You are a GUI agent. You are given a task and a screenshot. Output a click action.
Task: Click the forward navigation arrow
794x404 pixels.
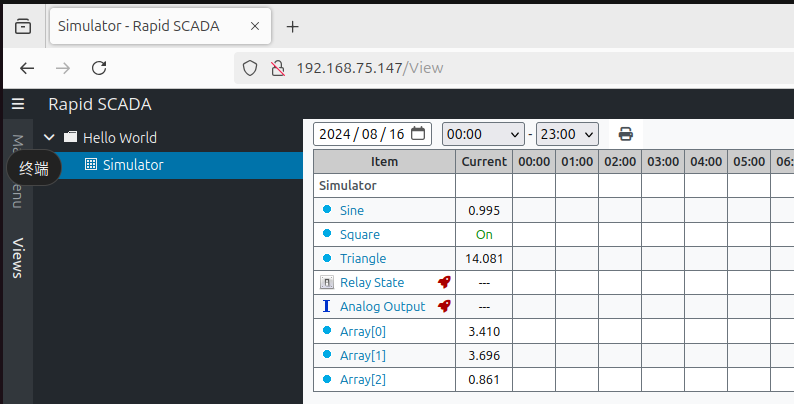(63, 68)
